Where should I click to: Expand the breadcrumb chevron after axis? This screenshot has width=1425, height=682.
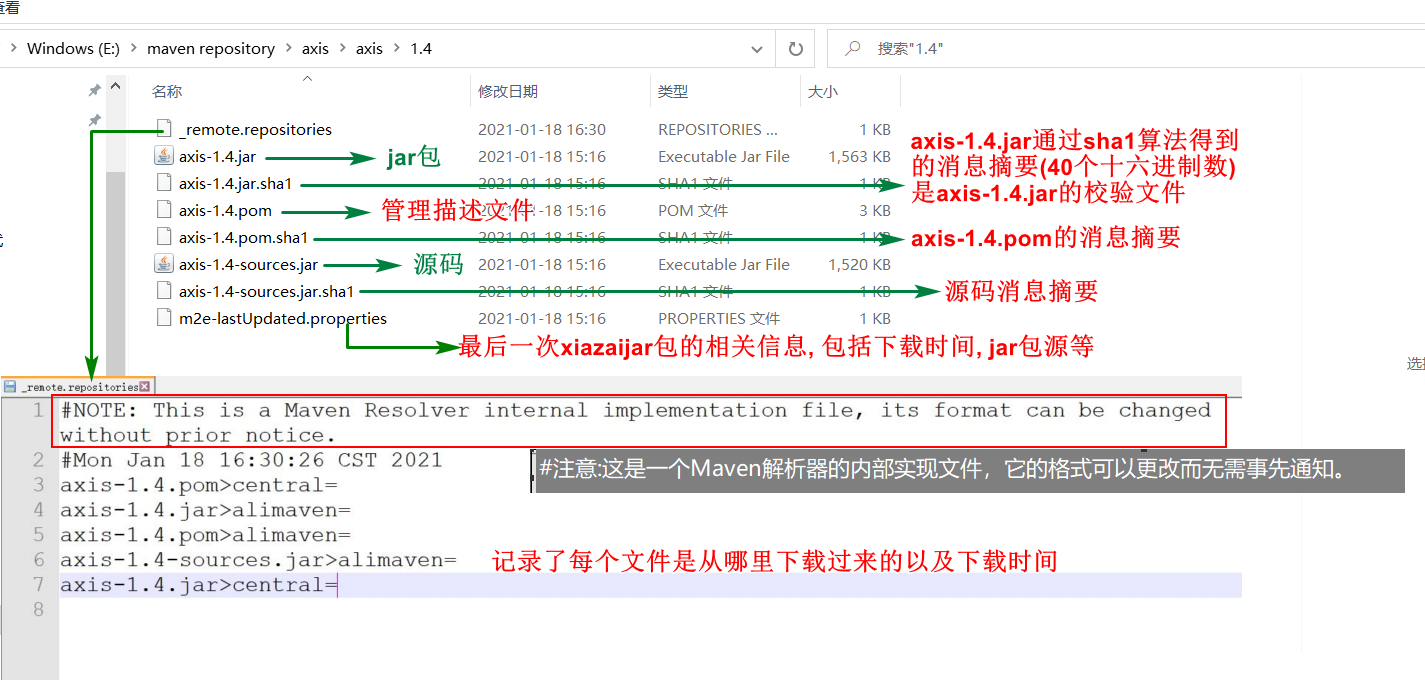[x=342, y=48]
